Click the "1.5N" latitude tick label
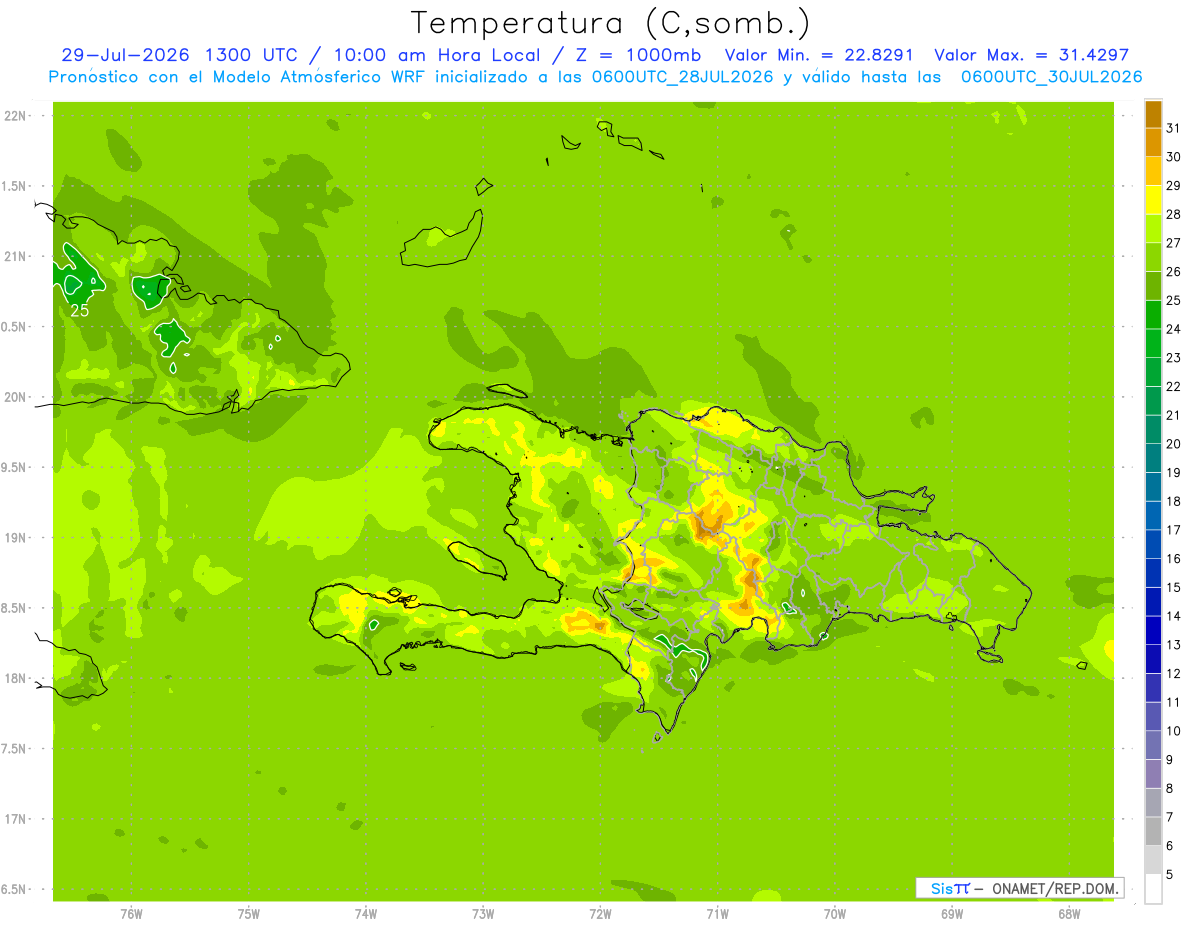This screenshot has width=1200, height=927. pos(13,186)
